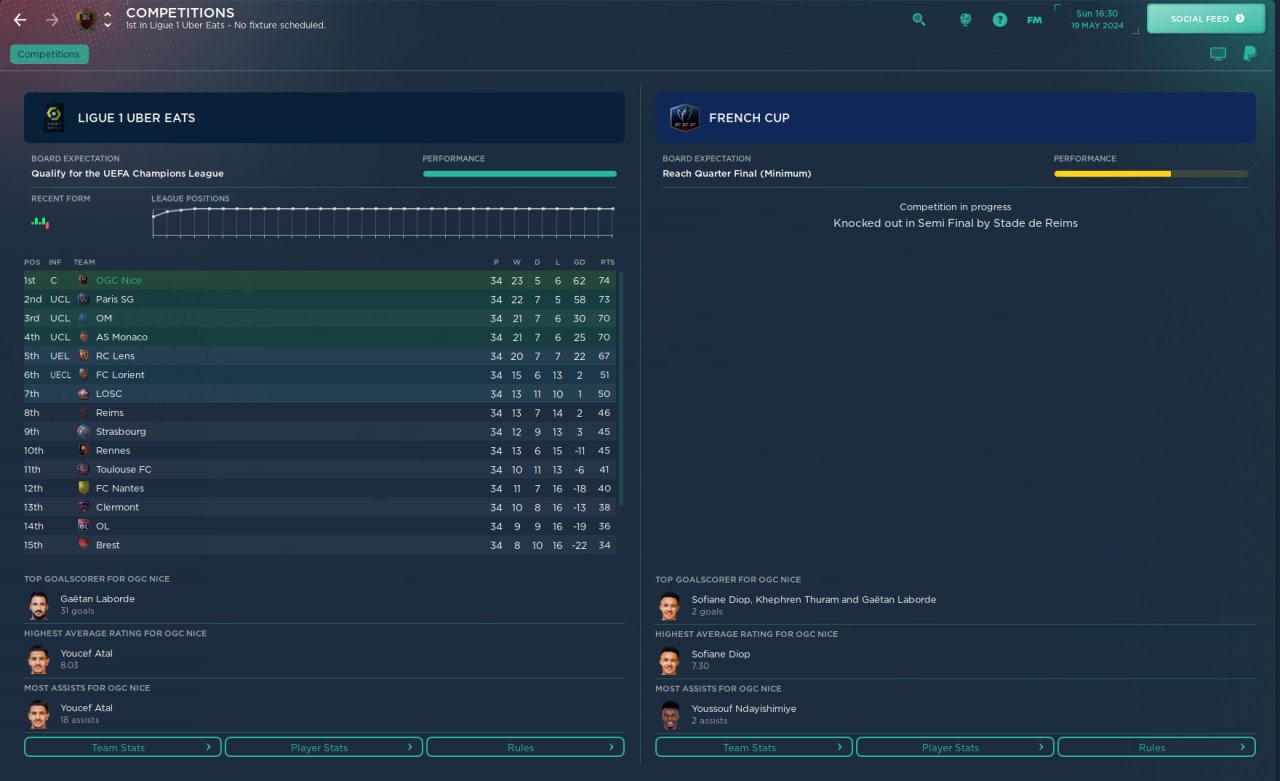Click the Reims club badge
Viewport: 1280px width, 781px height.
[84, 413]
